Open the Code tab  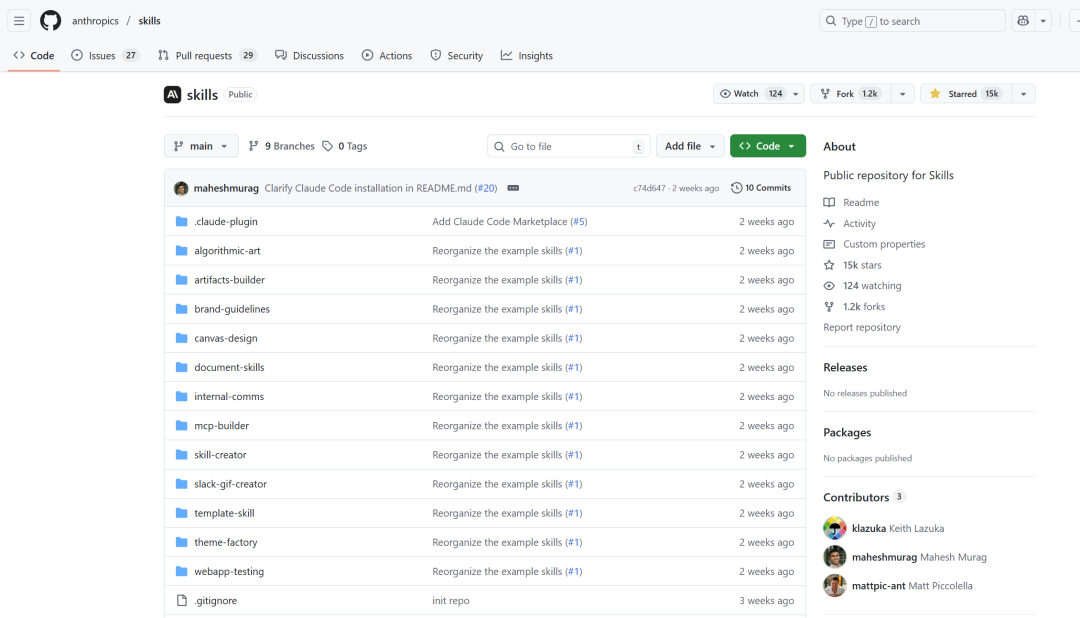(x=34, y=55)
